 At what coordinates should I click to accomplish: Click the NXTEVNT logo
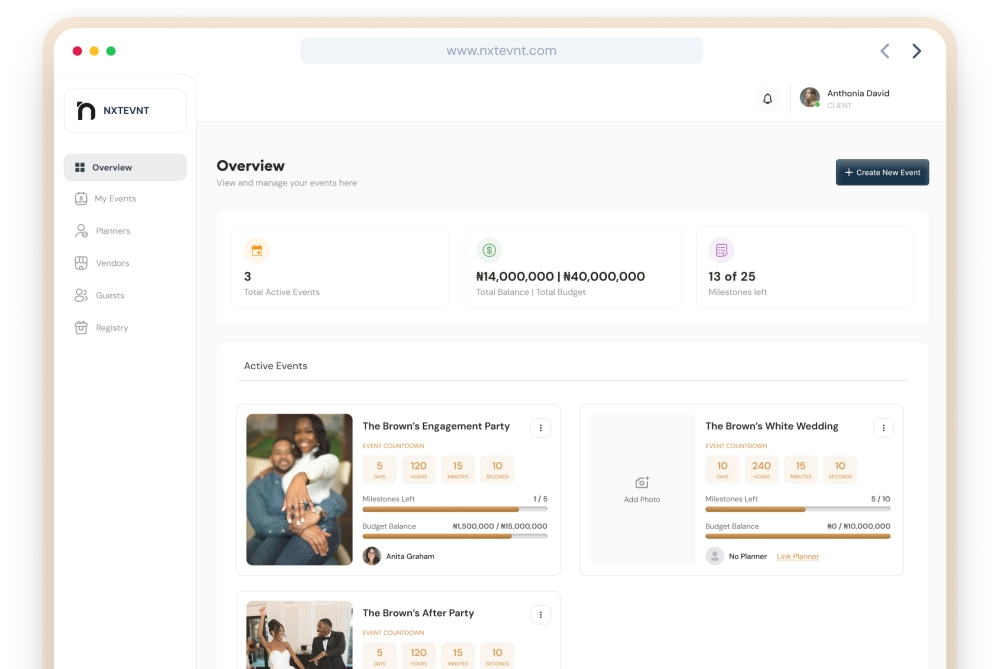coord(125,110)
